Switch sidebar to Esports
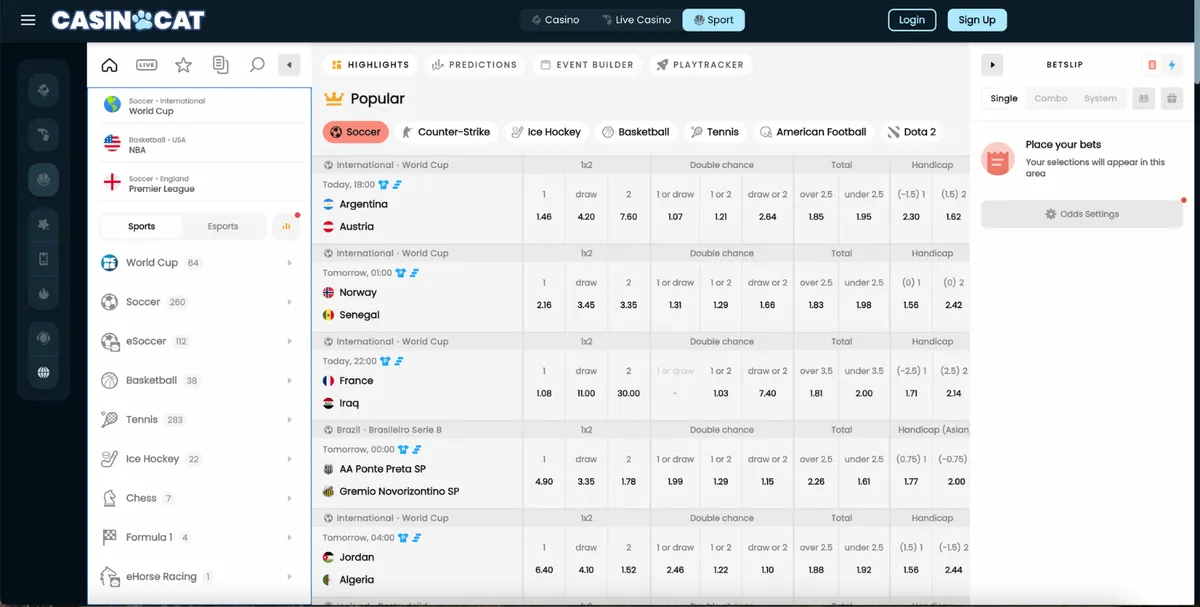 point(223,226)
